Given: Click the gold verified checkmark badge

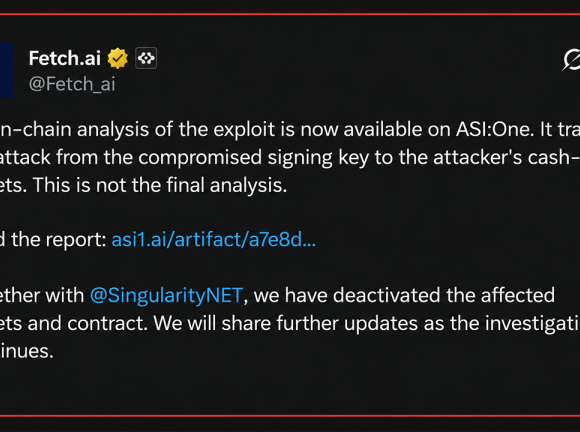Looking at the screenshot, I should 118,58.
